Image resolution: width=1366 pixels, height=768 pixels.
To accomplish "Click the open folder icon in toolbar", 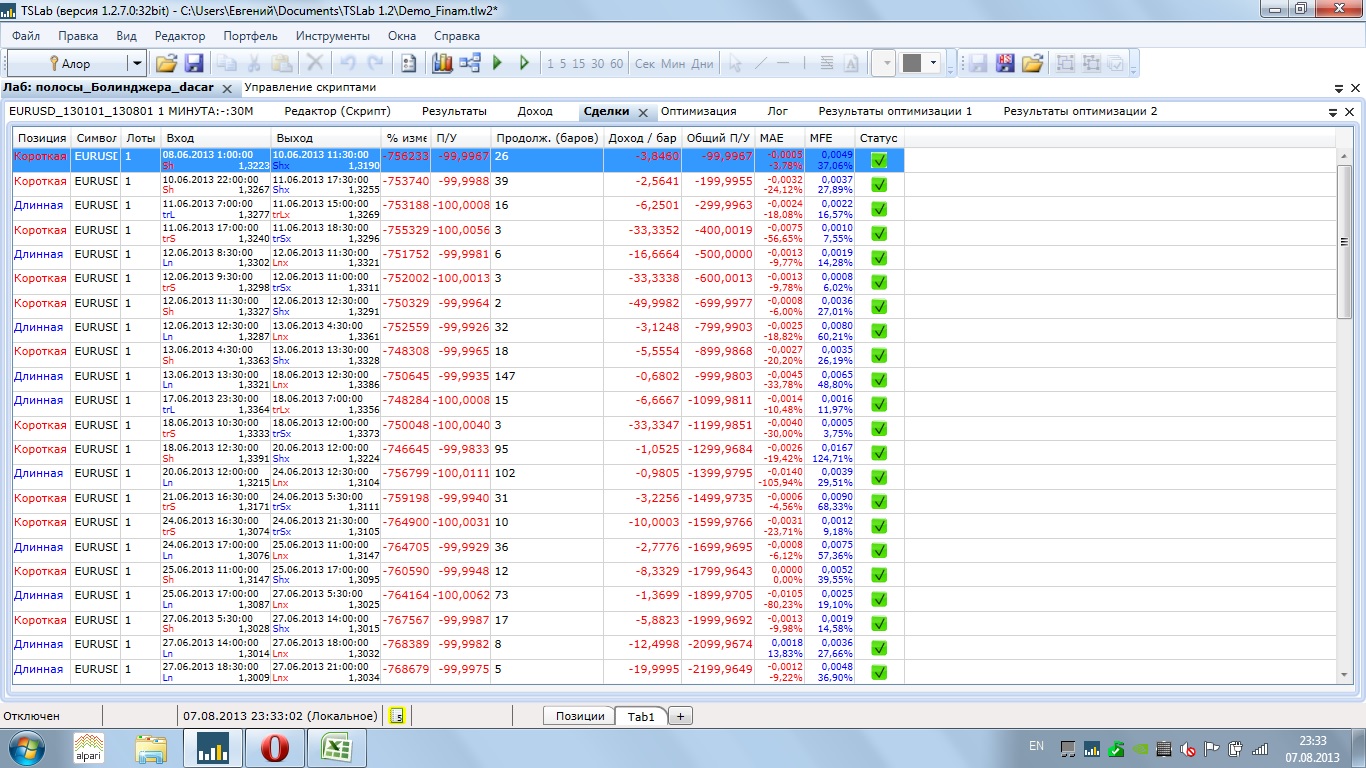I will [x=166, y=63].
